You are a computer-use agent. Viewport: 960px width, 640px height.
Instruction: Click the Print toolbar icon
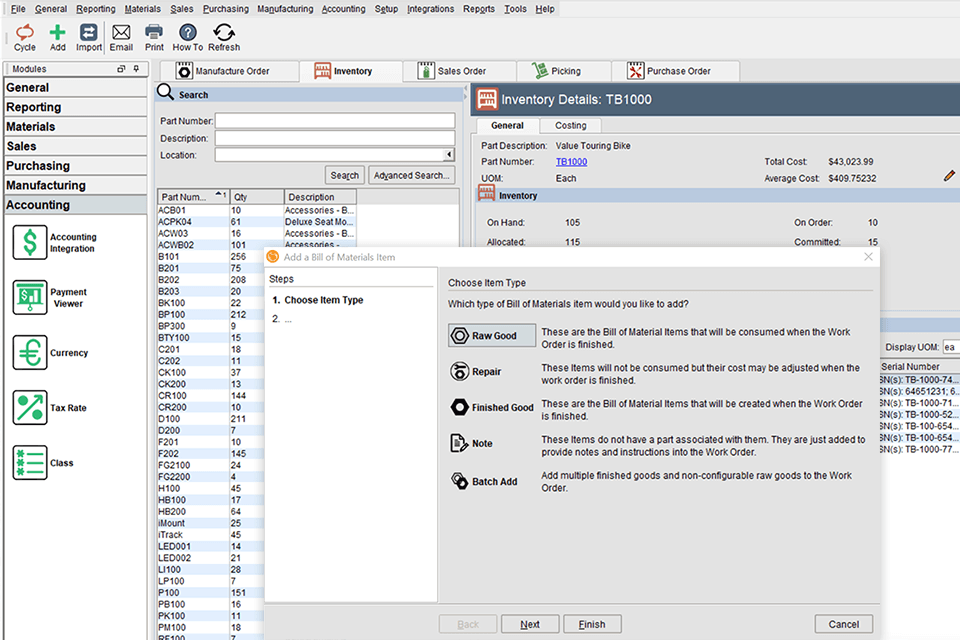tap(154, 38)
